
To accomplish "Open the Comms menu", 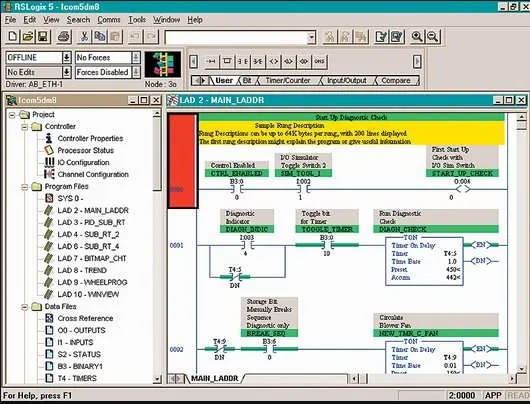I will tap(109, 20).
